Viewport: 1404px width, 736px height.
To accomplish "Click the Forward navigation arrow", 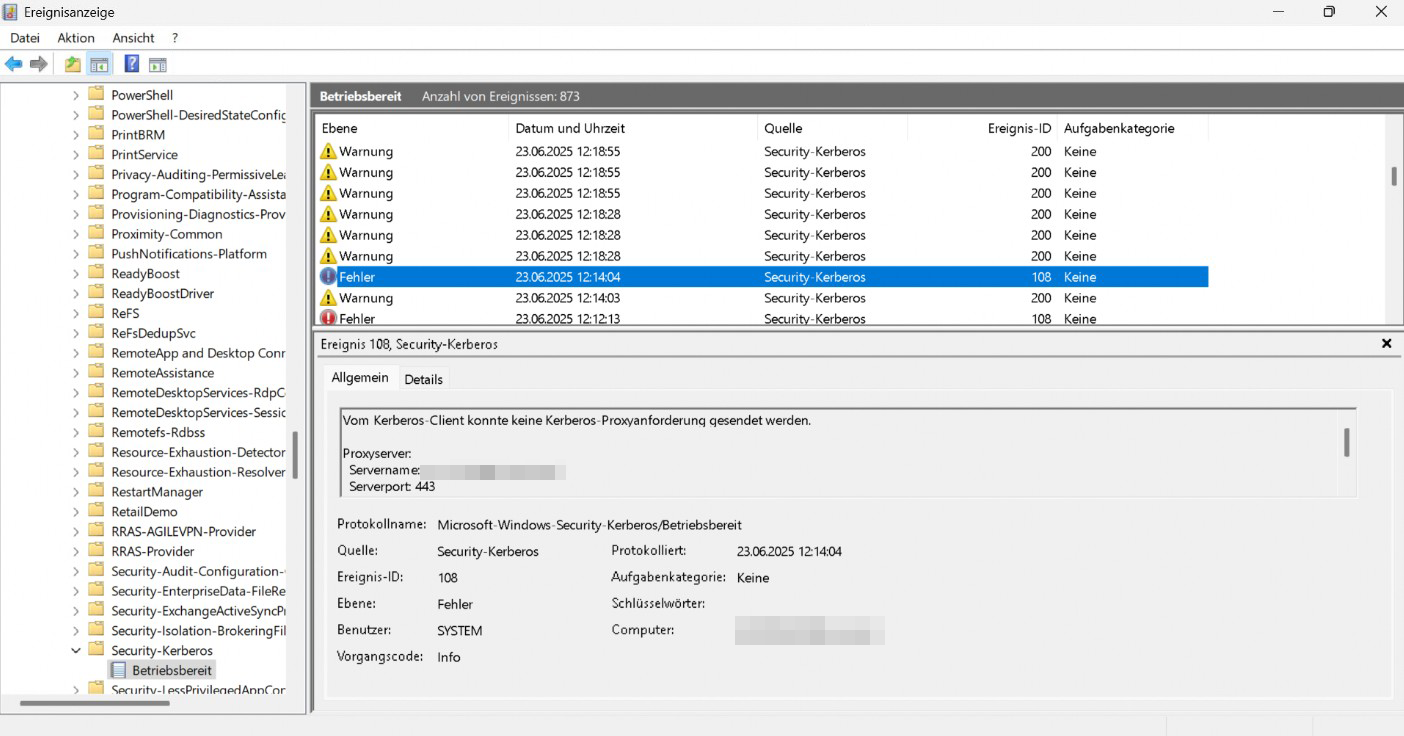I will pos(38,63).
